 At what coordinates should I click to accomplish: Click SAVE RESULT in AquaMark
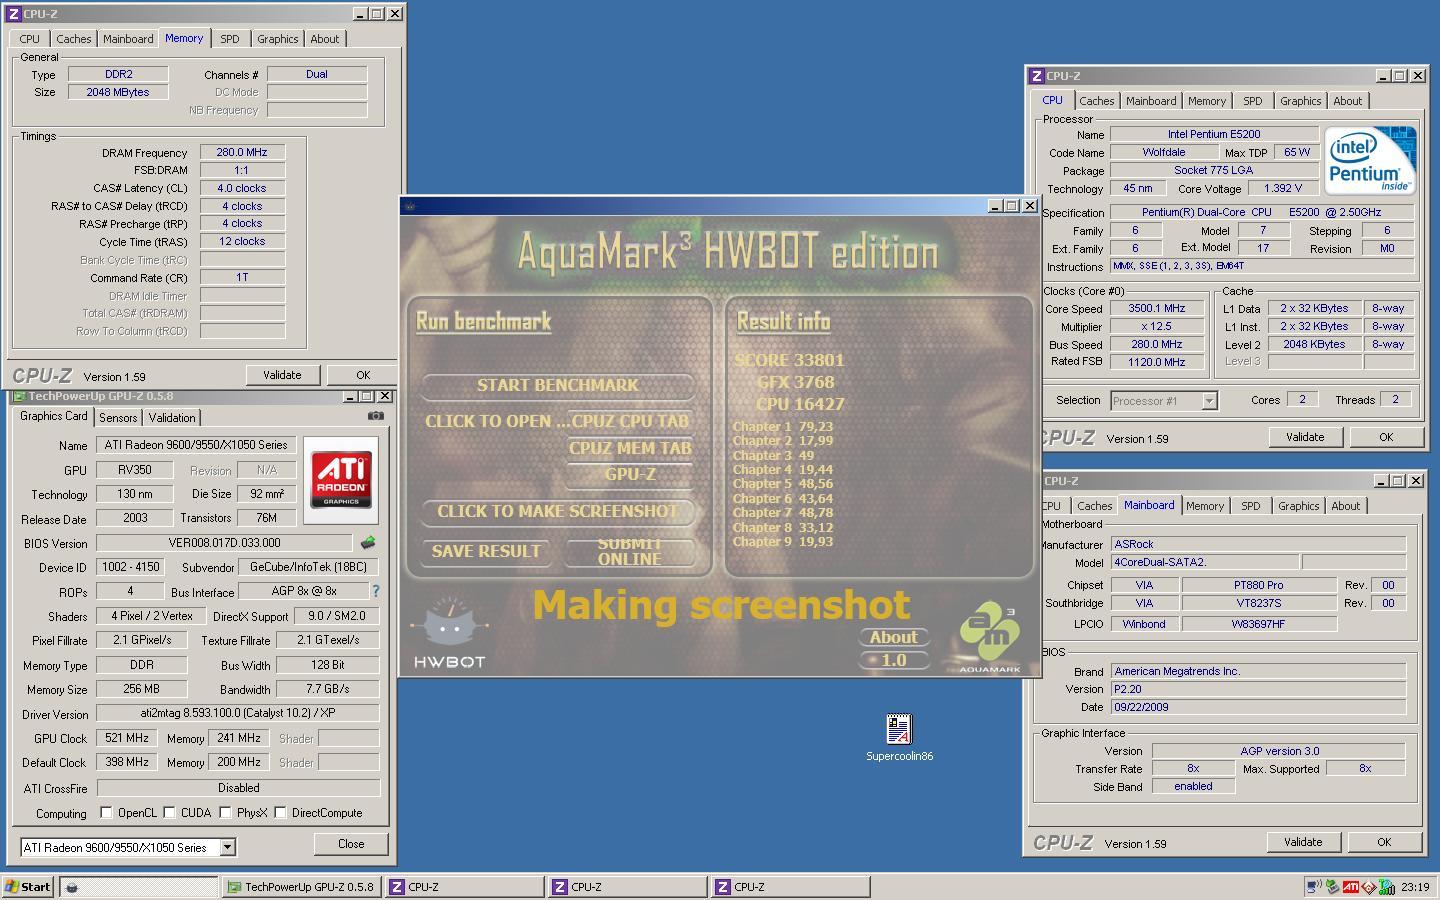486,551
